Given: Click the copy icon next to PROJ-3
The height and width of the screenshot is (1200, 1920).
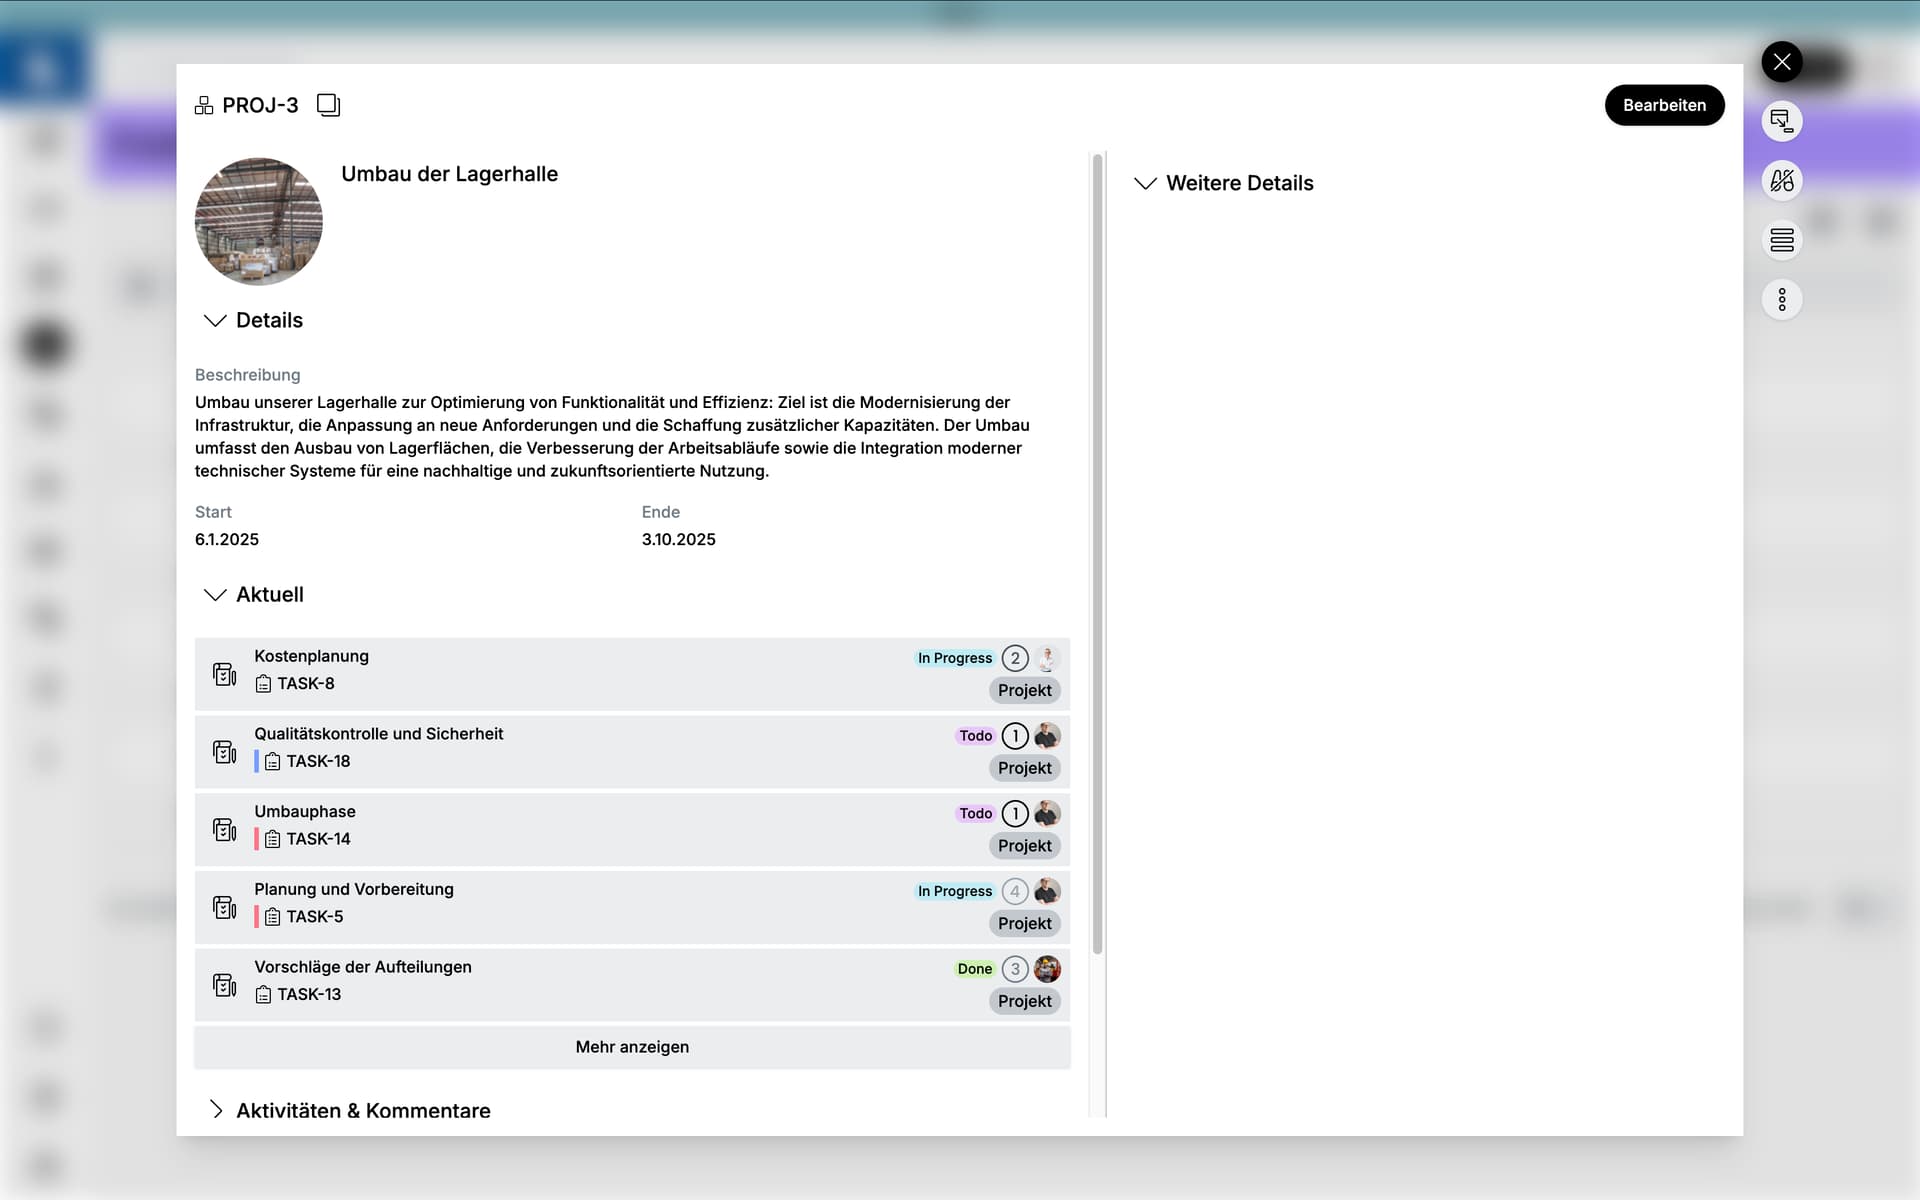Looking at the screenshot, I should 328,105.
